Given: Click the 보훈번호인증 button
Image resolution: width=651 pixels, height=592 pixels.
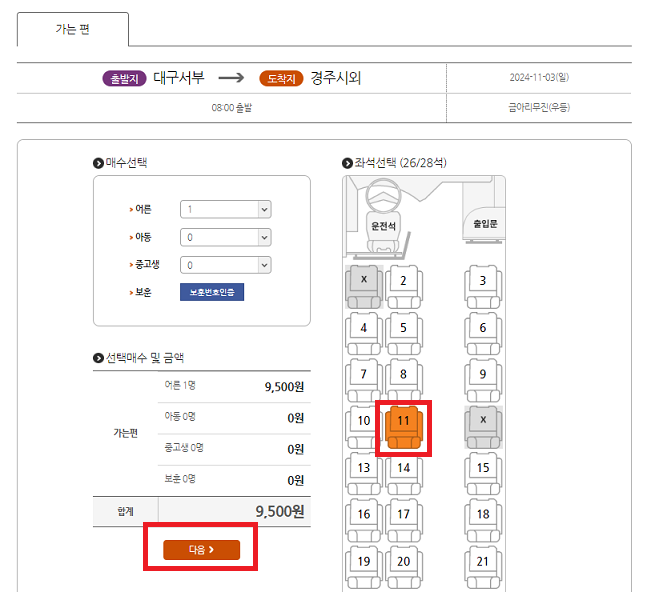Looking at the screenshot, I should (x=212, y=292).
